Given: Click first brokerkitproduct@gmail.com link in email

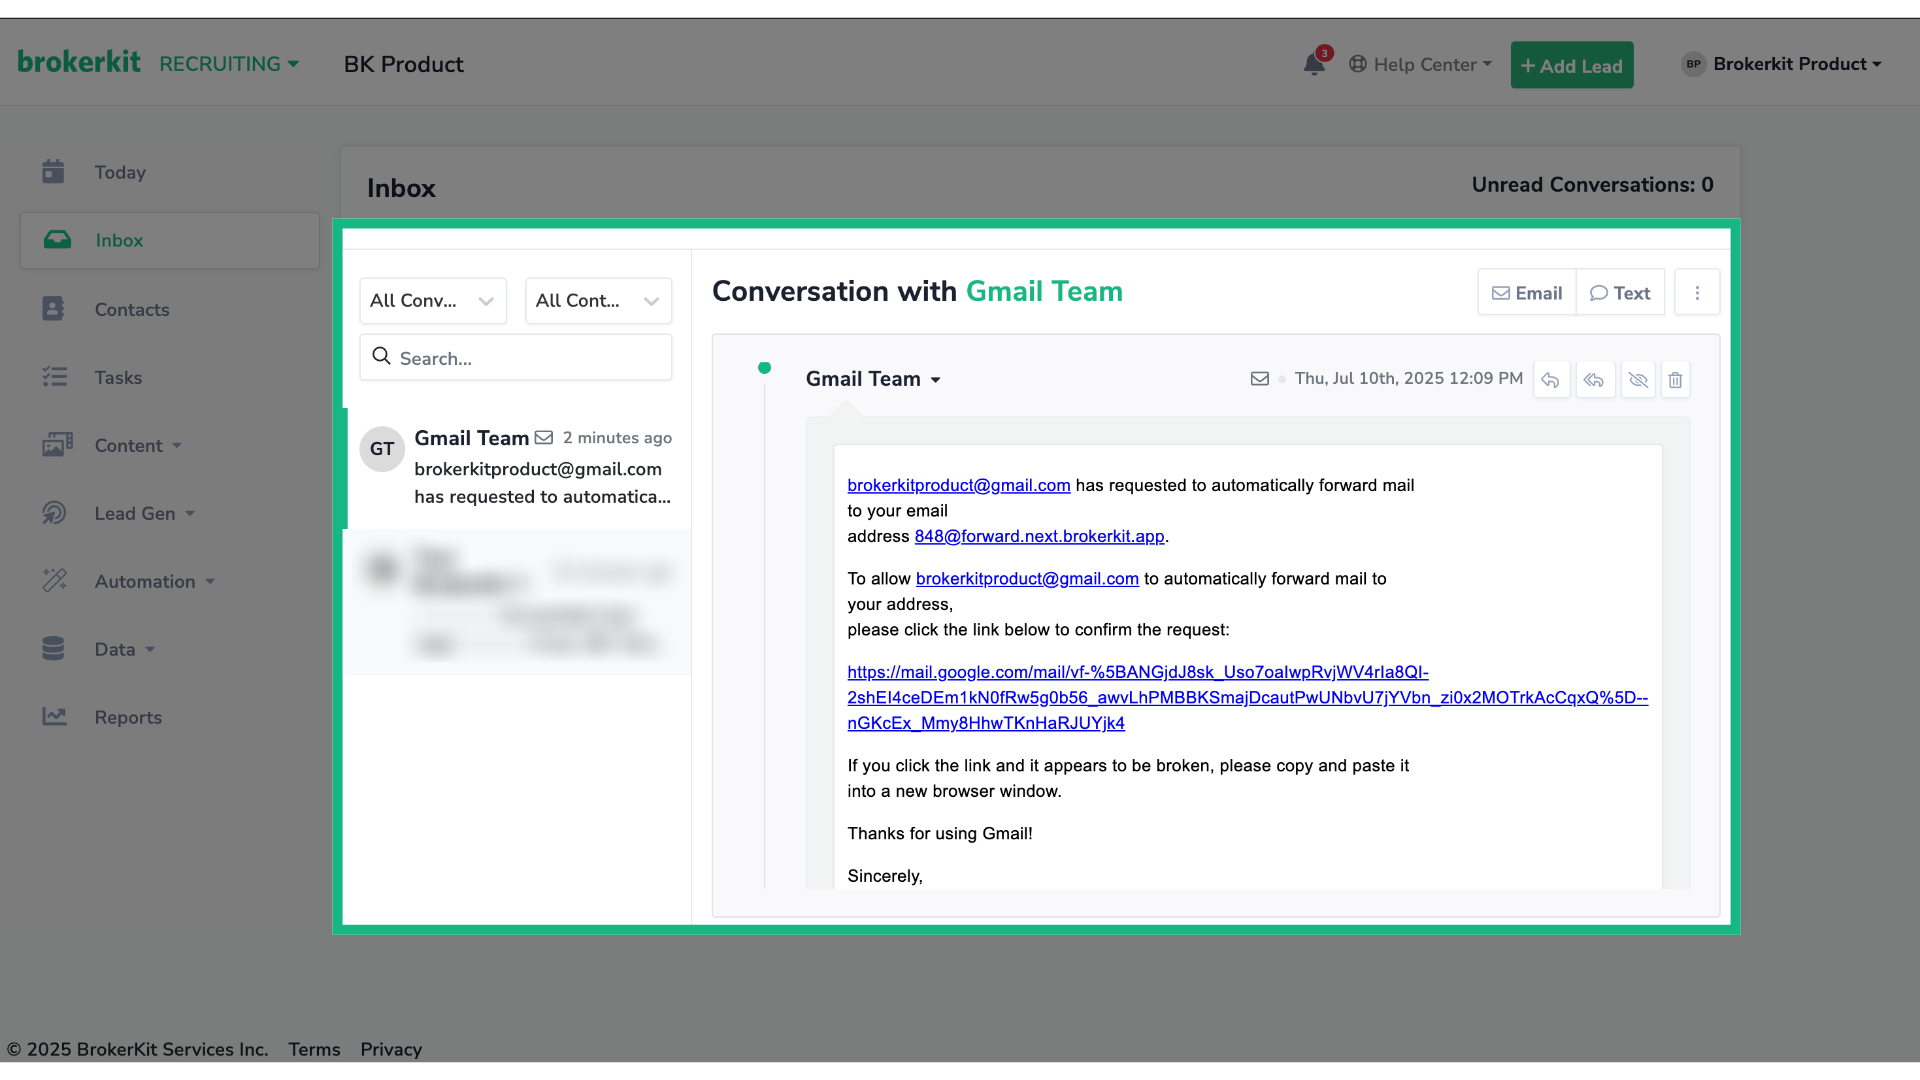Looking at the screenshot, I should tap(958, 485).
